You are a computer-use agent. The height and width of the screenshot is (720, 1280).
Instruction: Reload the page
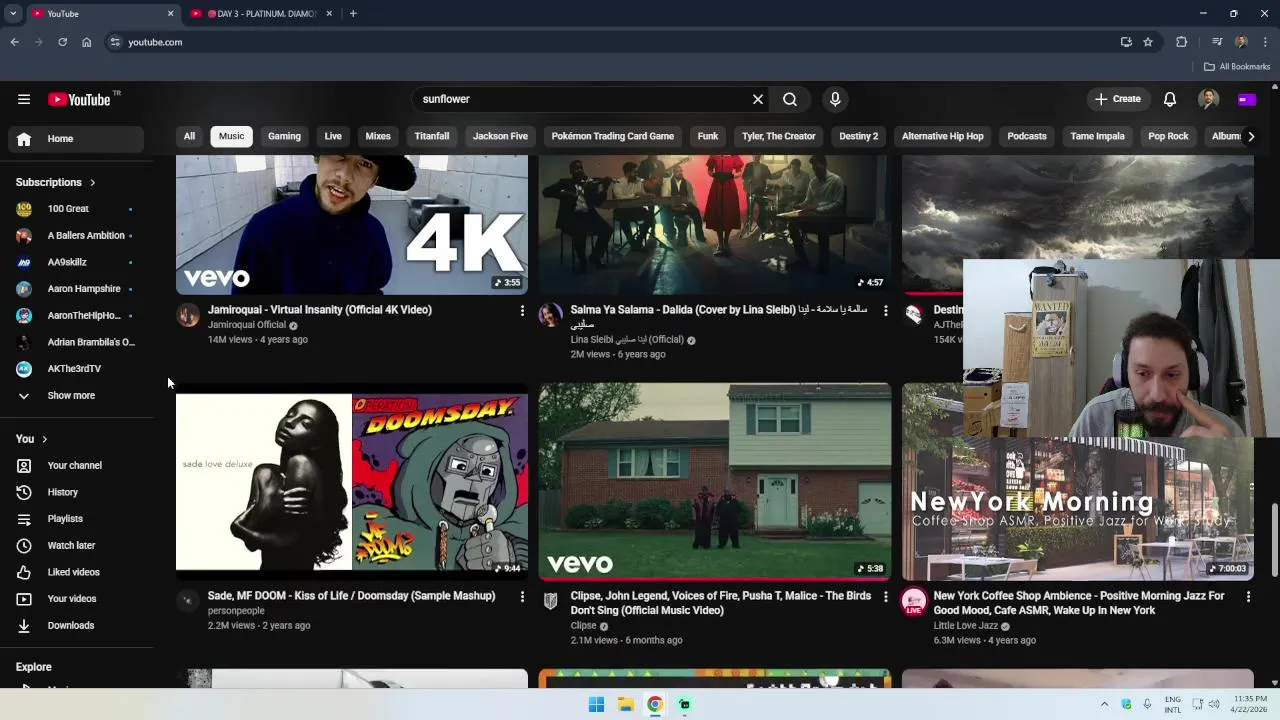[62, 42]
